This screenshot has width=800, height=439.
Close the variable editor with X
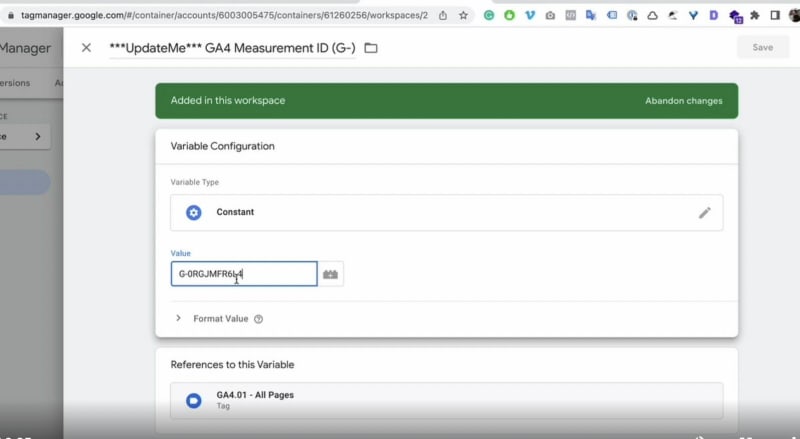point(86,48)
